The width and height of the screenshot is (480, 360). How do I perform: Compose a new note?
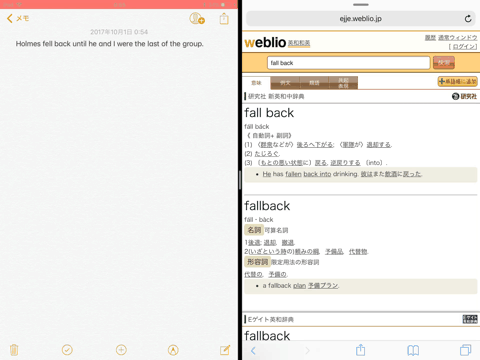pyautogui.click(x=225, y=350)
